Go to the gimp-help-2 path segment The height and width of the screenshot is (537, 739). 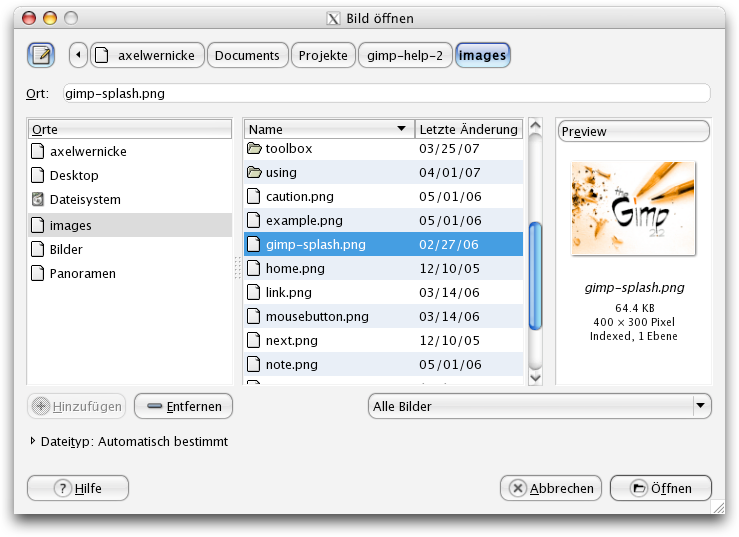click(405, 55)
